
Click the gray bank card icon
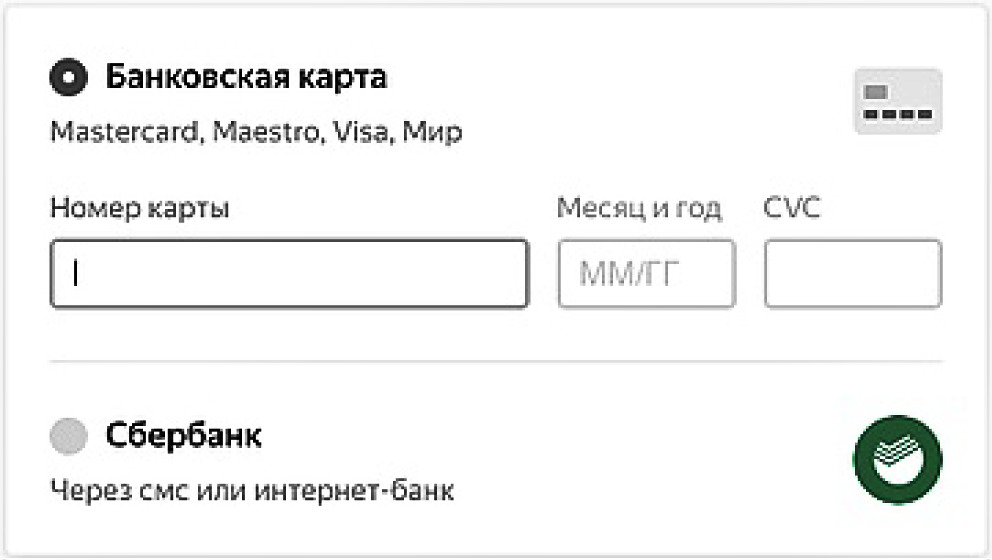coord(897,101)
